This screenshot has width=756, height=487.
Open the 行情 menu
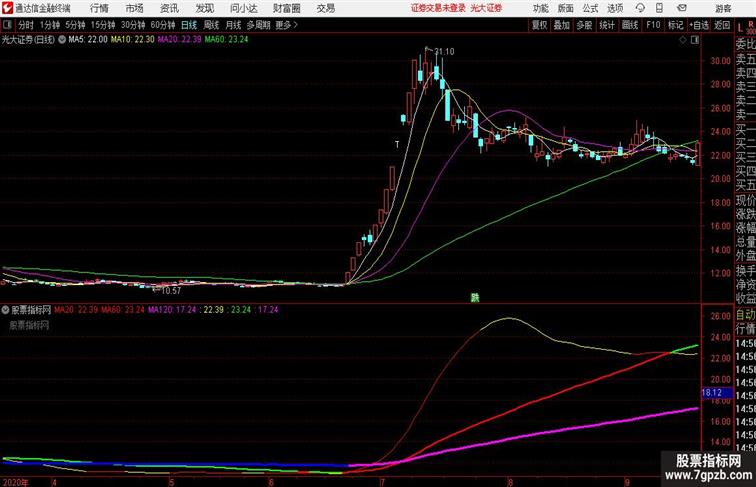tap(99, 8)
